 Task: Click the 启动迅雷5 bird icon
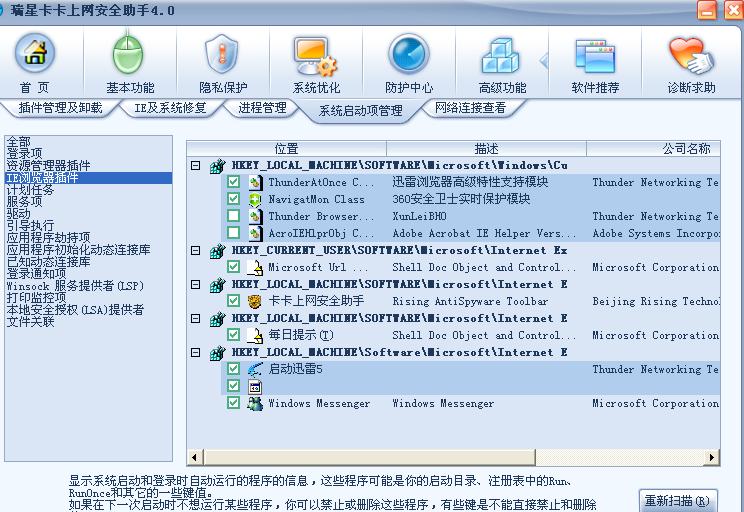click(255, 369)
